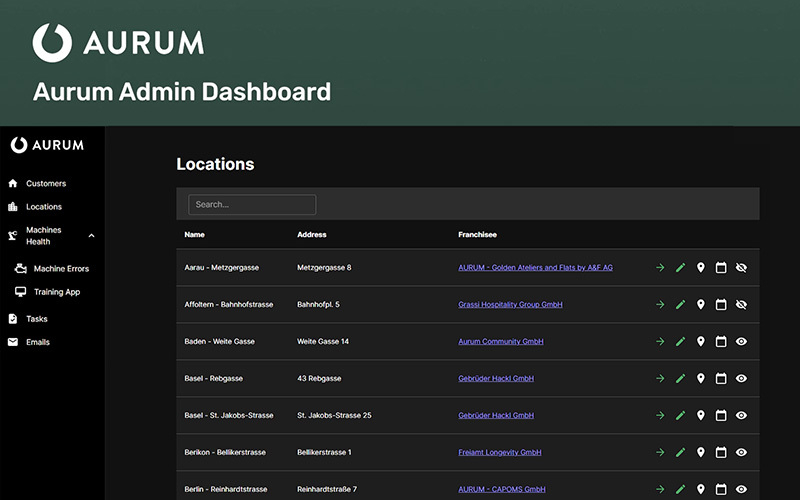800x500 pixels.
Task: Toggle visibility of Aarau - Metzgergasse
Action: [741, 267]
